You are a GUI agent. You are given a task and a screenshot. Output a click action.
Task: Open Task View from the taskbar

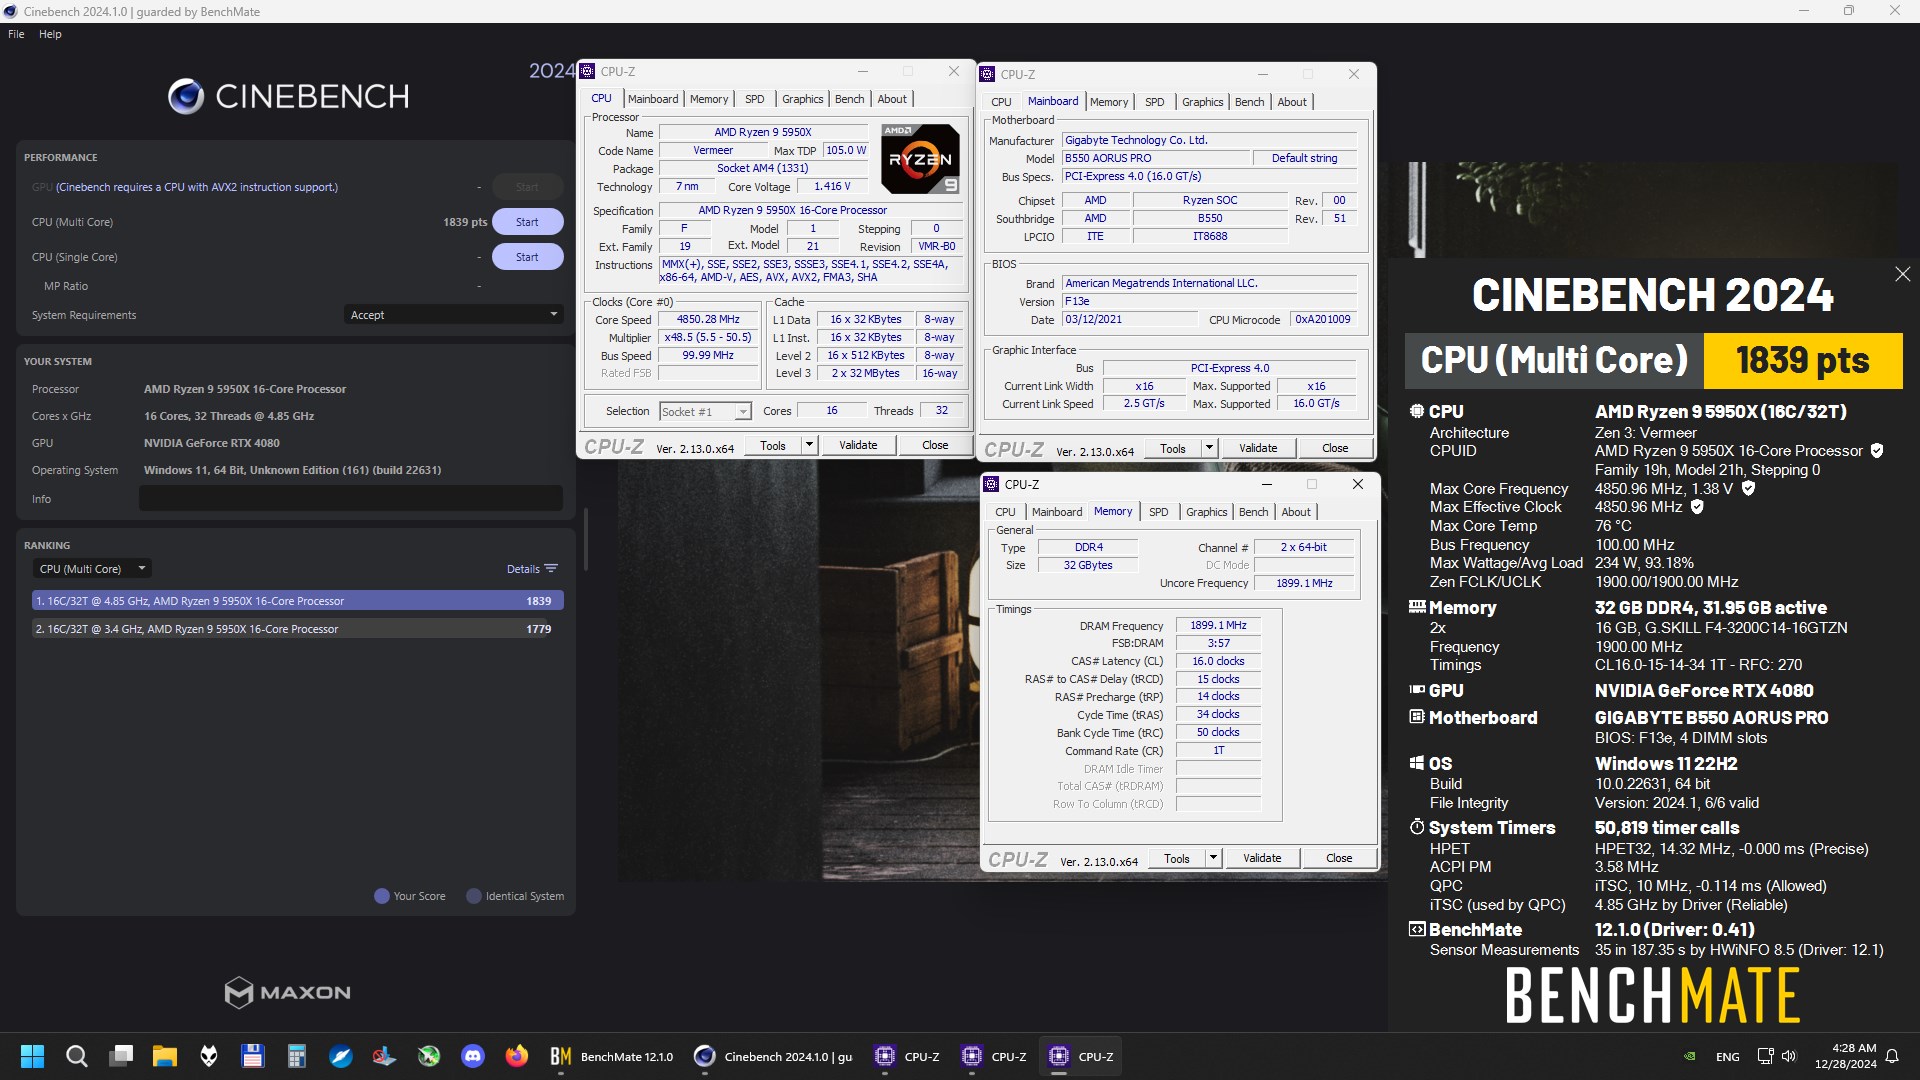click(x=121, y=1056)
